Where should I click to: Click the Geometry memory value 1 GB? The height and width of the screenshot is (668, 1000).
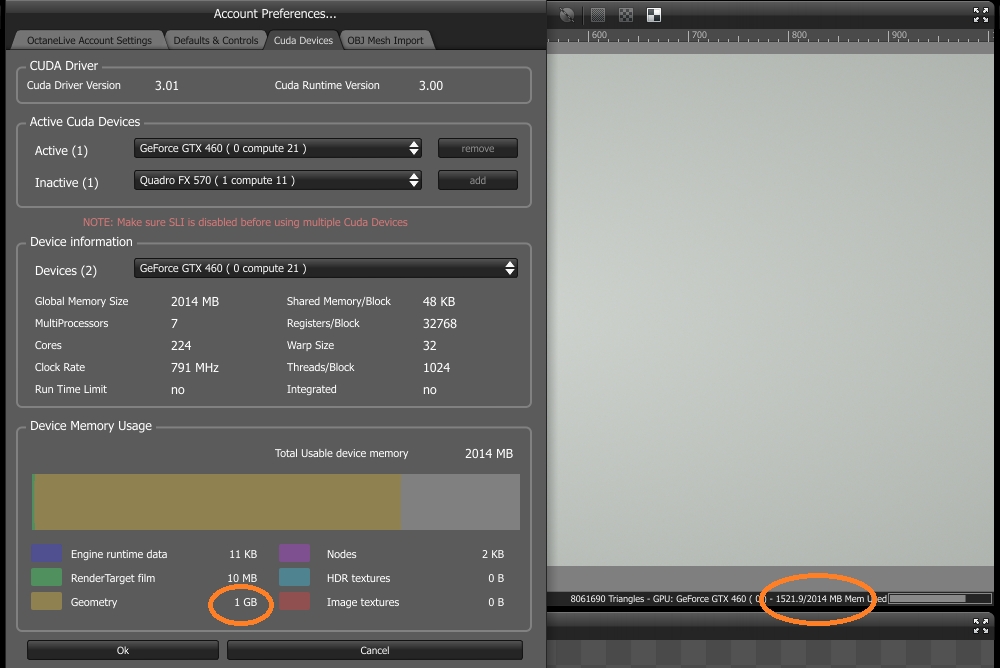[246, 602]
